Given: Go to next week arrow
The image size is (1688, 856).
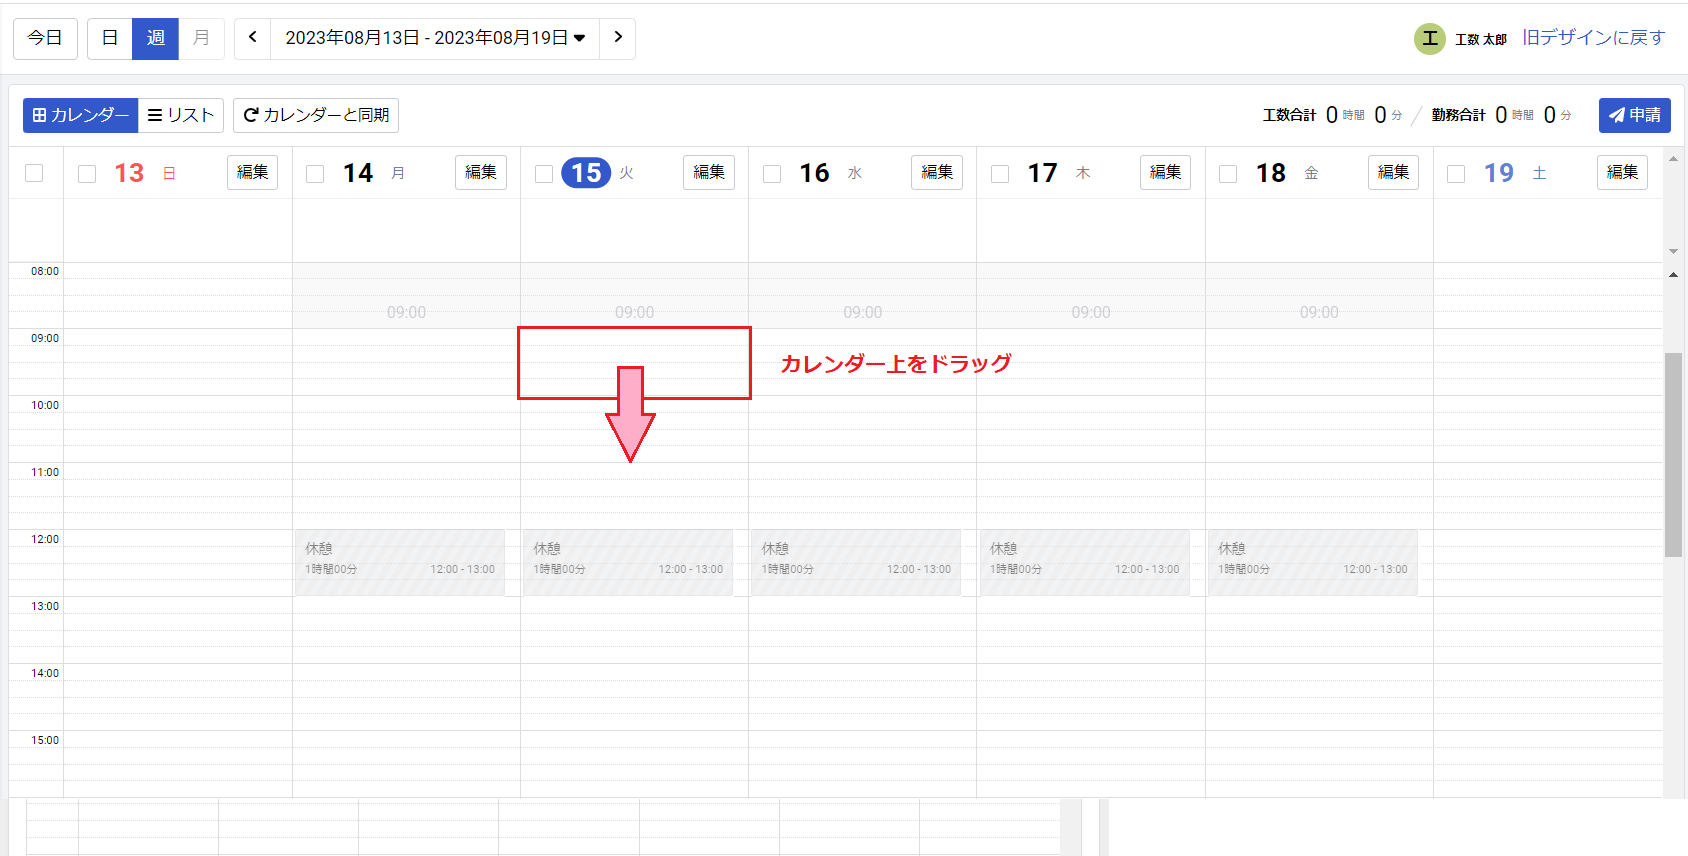Looking at the screenshot, I should click(x=618, y=38).
